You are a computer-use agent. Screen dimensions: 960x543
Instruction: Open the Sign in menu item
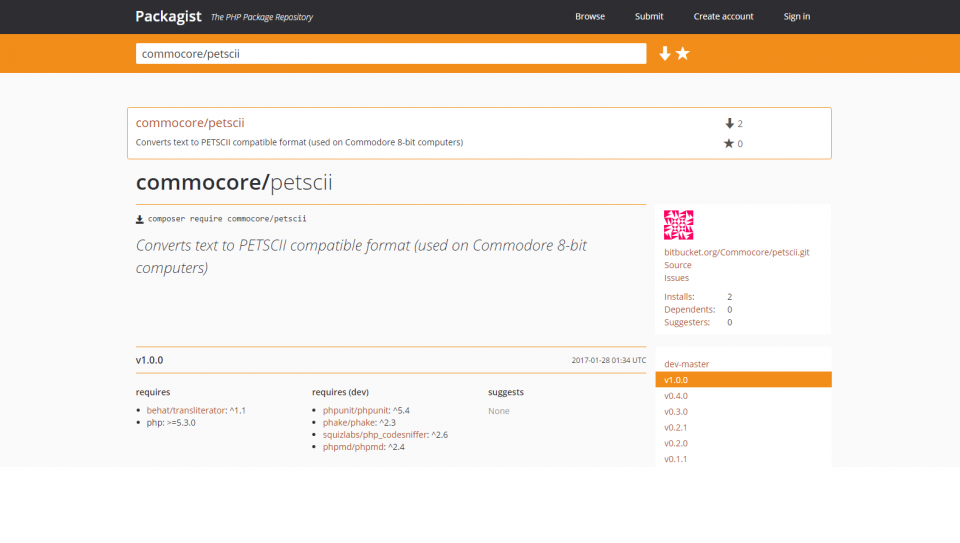pyautogui.click(x=797, y=17)
